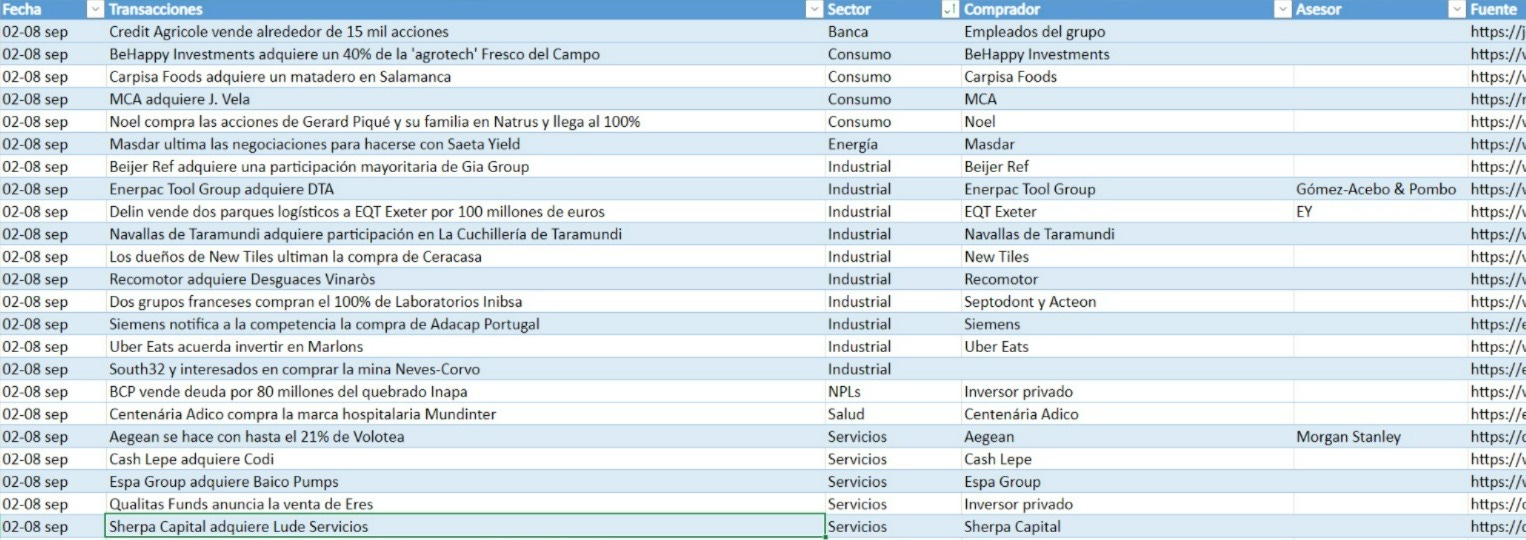Select the 'Consumo' sector in the MCA row

[x=892, y=99]
